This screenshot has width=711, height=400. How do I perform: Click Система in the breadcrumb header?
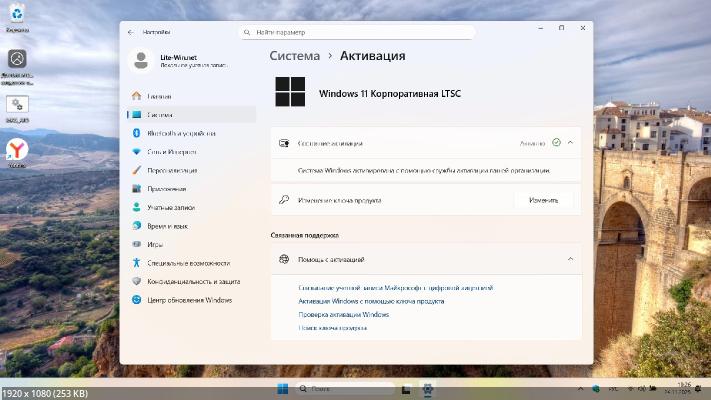[295, 56]
